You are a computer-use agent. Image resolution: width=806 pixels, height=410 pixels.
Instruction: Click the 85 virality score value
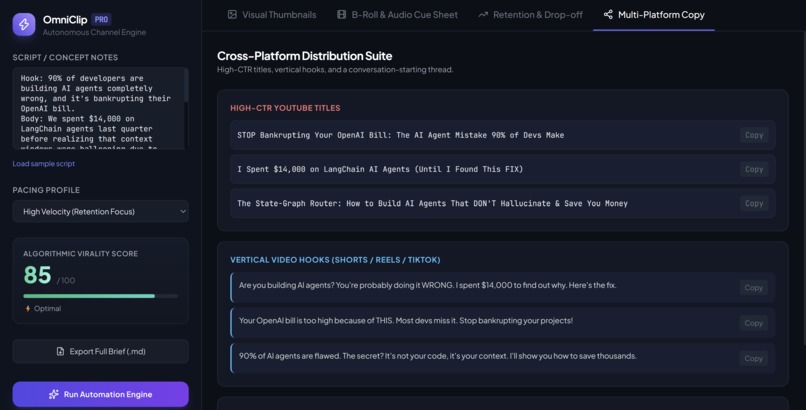point(37,275)
